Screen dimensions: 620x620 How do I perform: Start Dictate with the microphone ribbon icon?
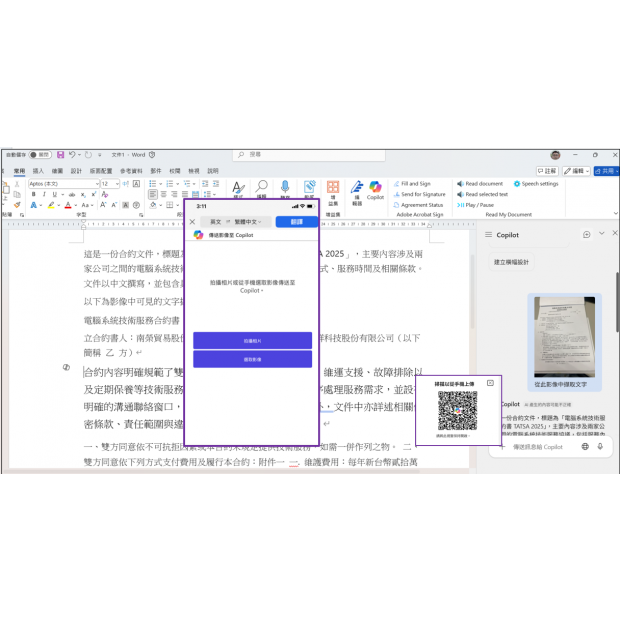[285, 189]
